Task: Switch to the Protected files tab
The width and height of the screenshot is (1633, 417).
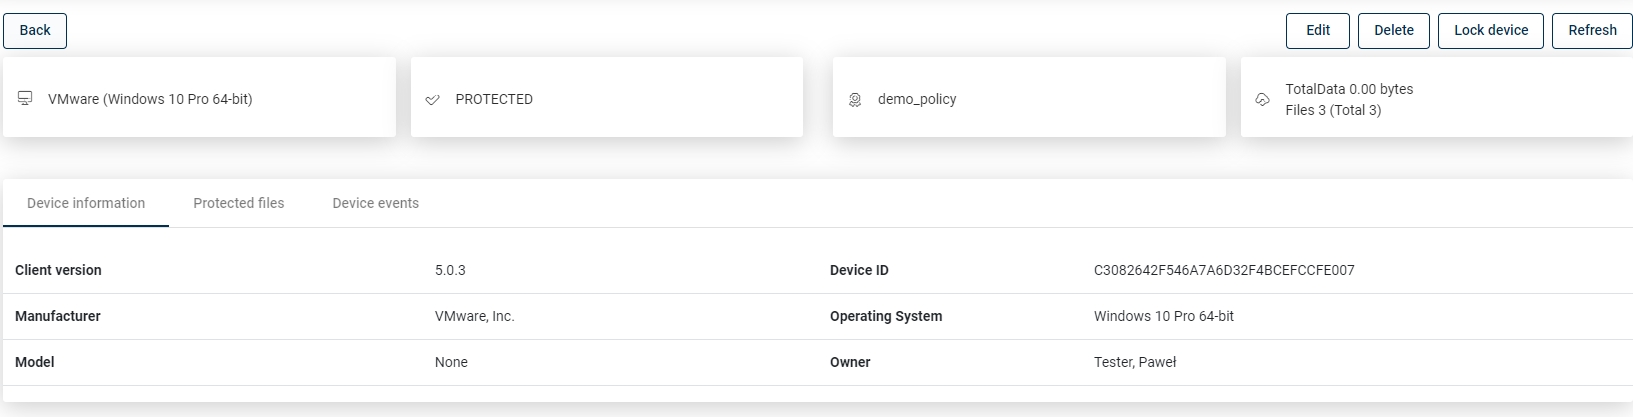Action: click(x=239, y=203)
